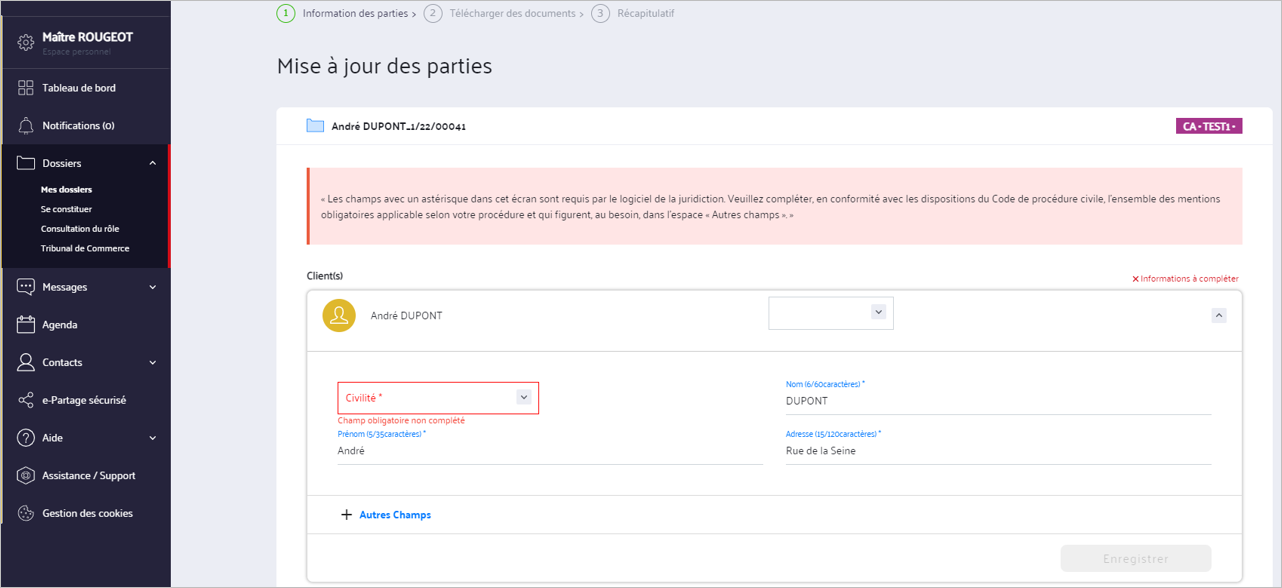Open the Assistance / Support icon

[26, 476]
